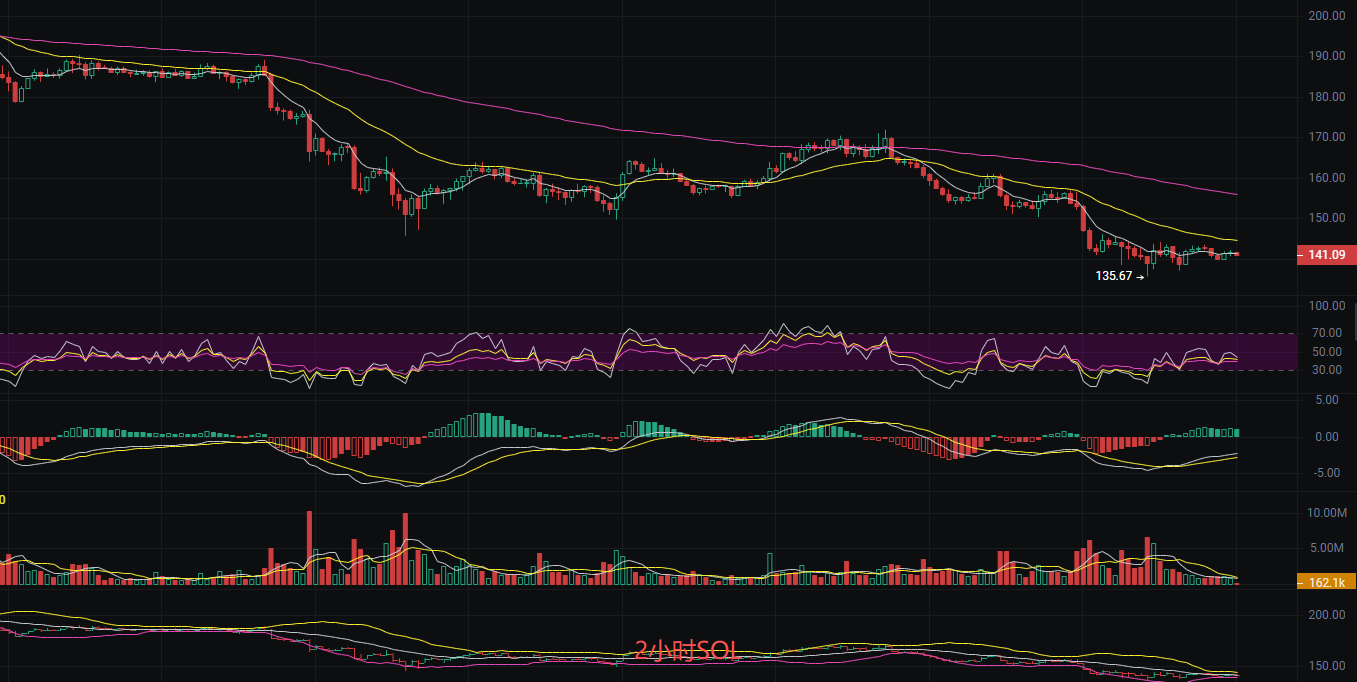The width and height of the screenshot is (1357, 682).
Task: Click the 100.00 label on RSI axis
Action: point(1325,306)
